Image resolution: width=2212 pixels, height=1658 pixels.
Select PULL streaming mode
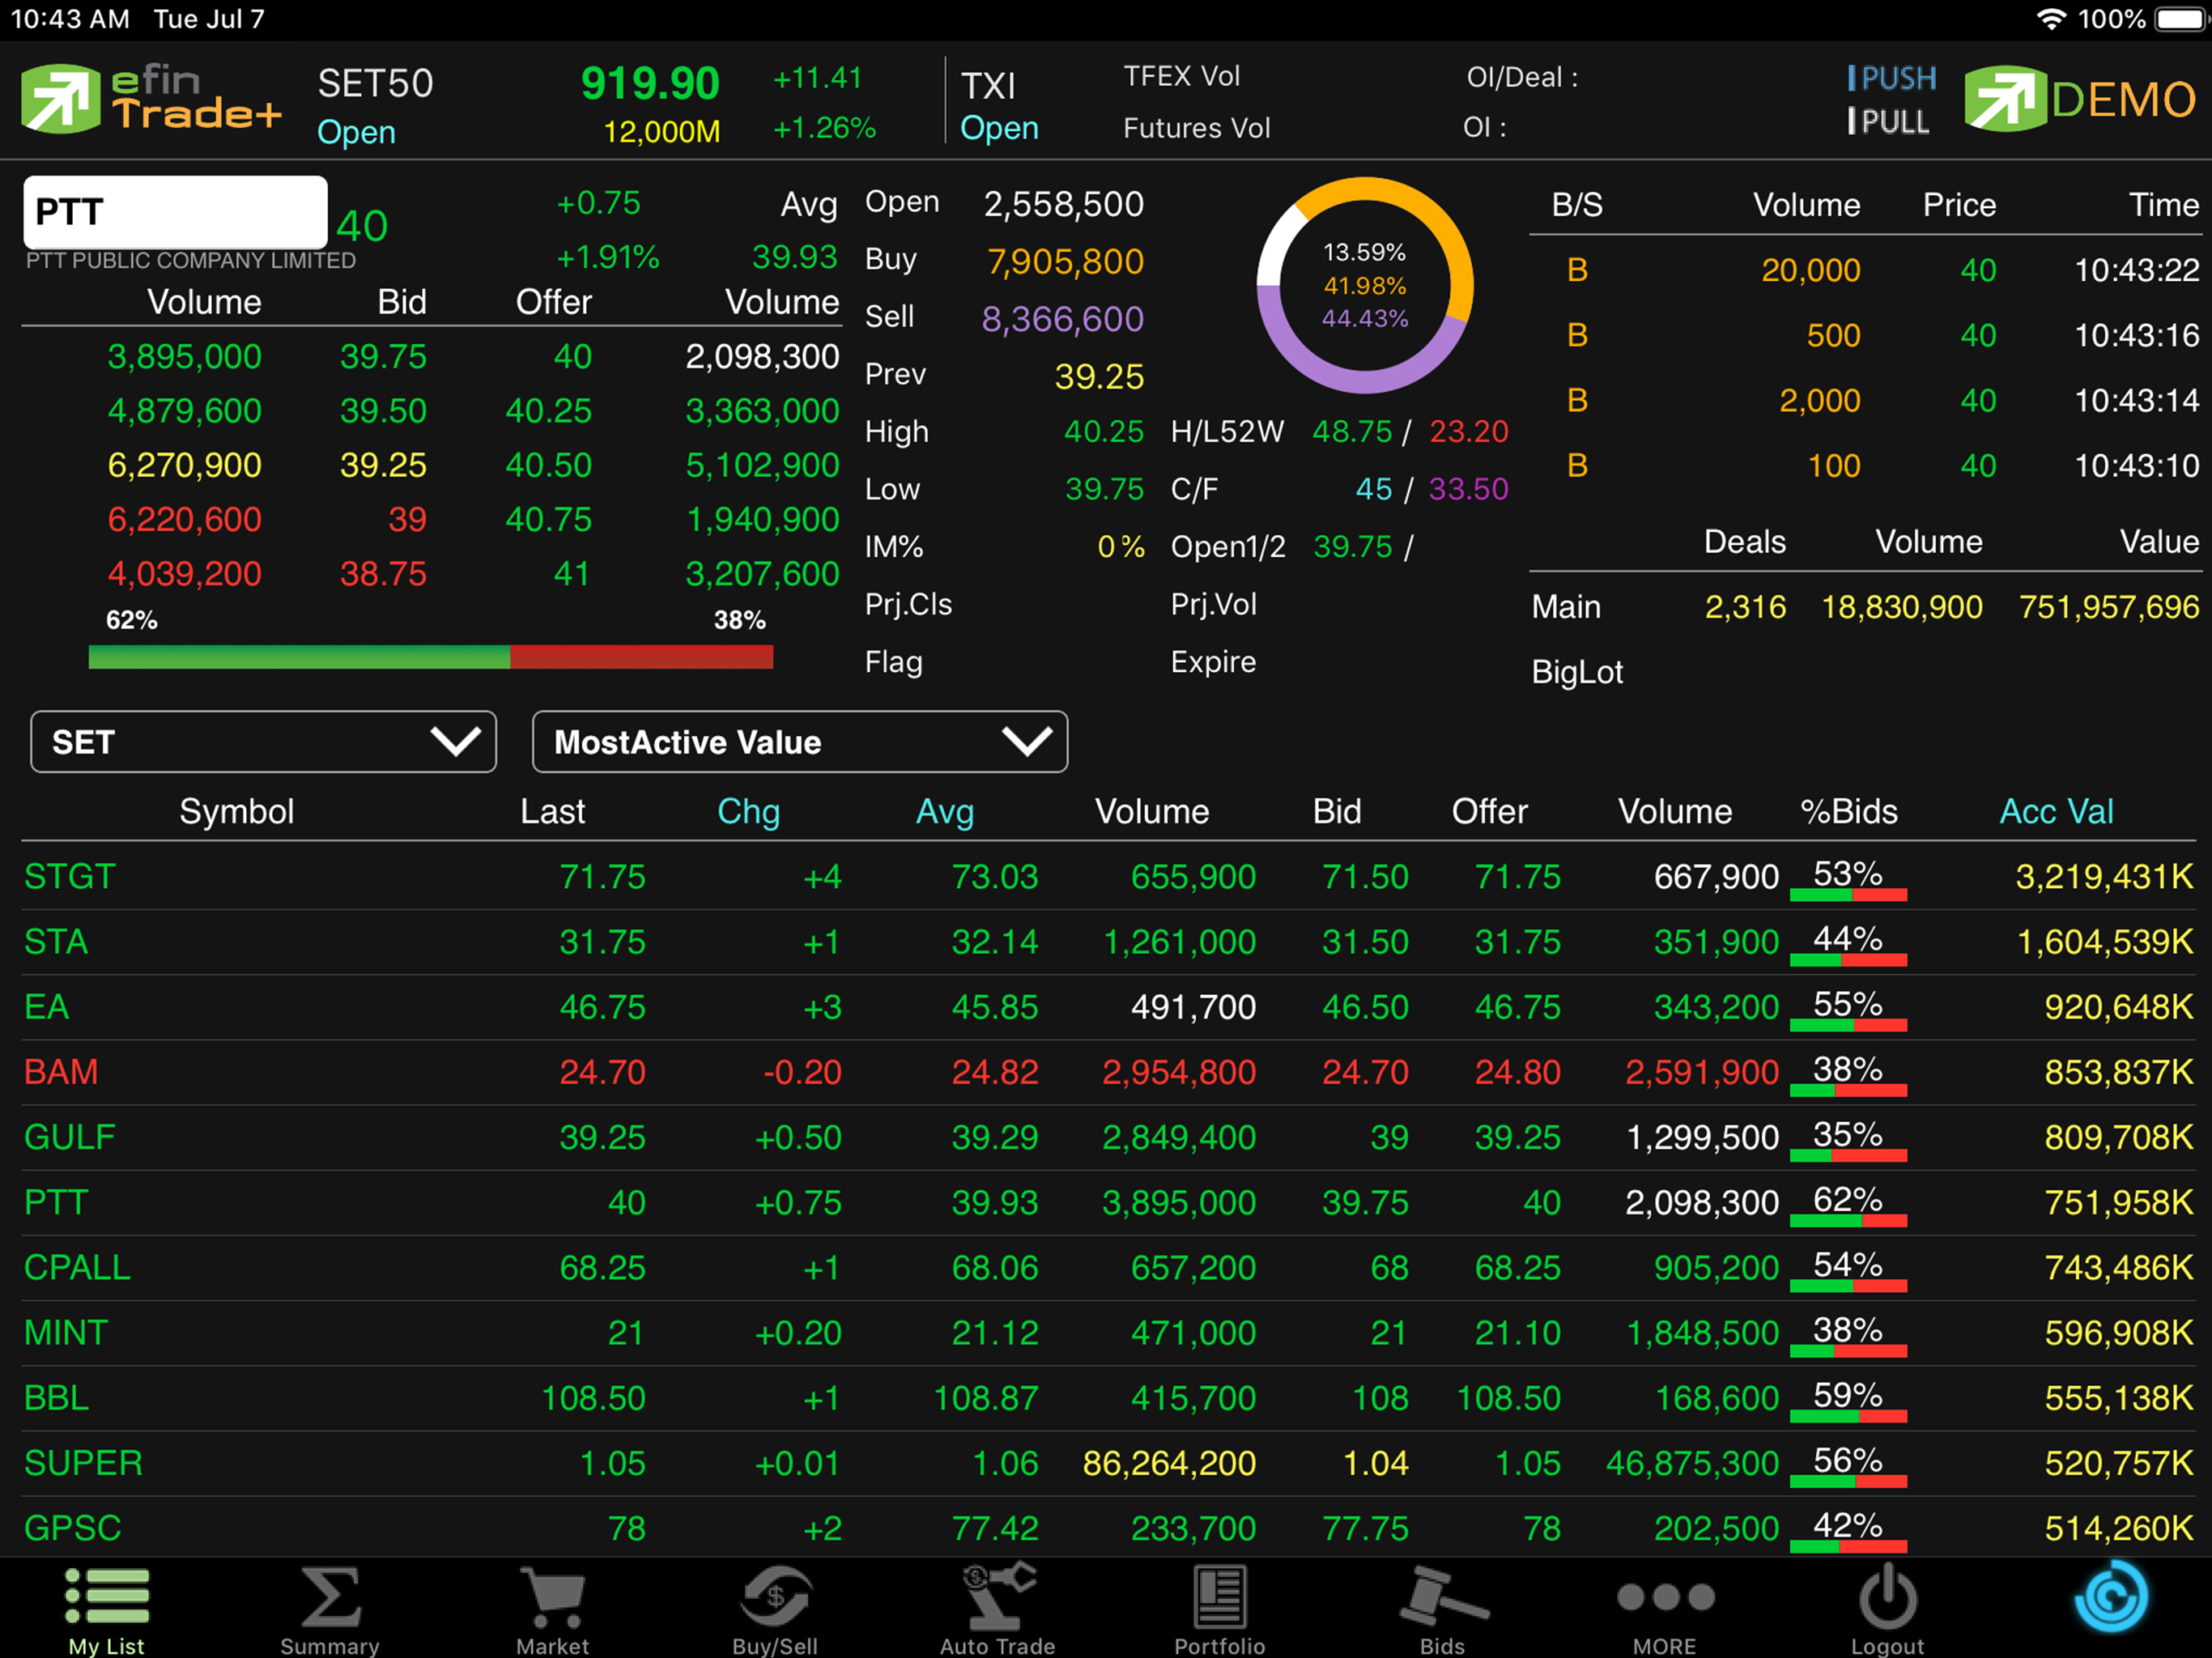click(1889, 122)
